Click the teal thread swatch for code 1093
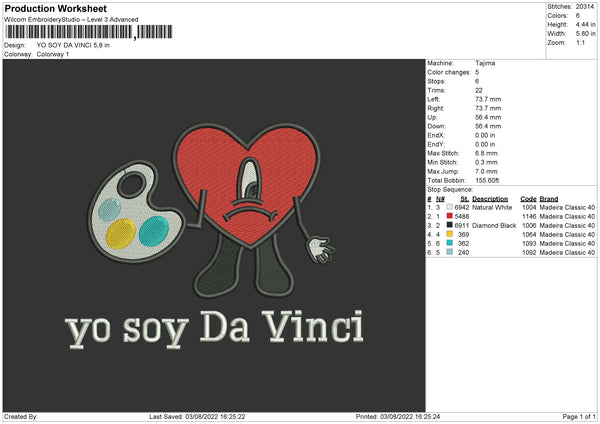The image size is (600, 424). point(449,243)
